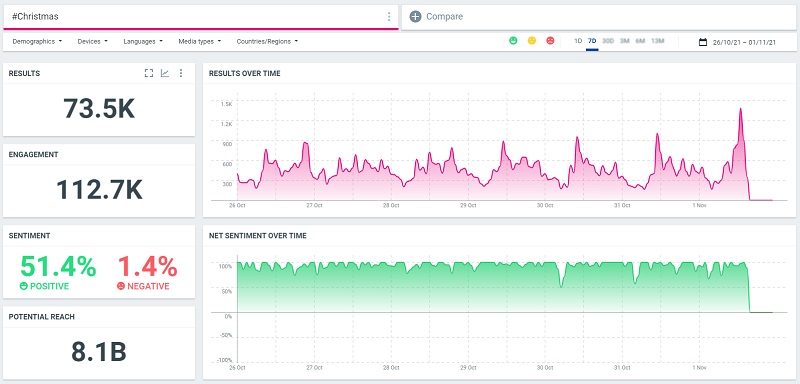This screenshot has width=800, height=384.
Task: Click the tallest 1 Nov peak in results chart
Action: pos(740,110)
